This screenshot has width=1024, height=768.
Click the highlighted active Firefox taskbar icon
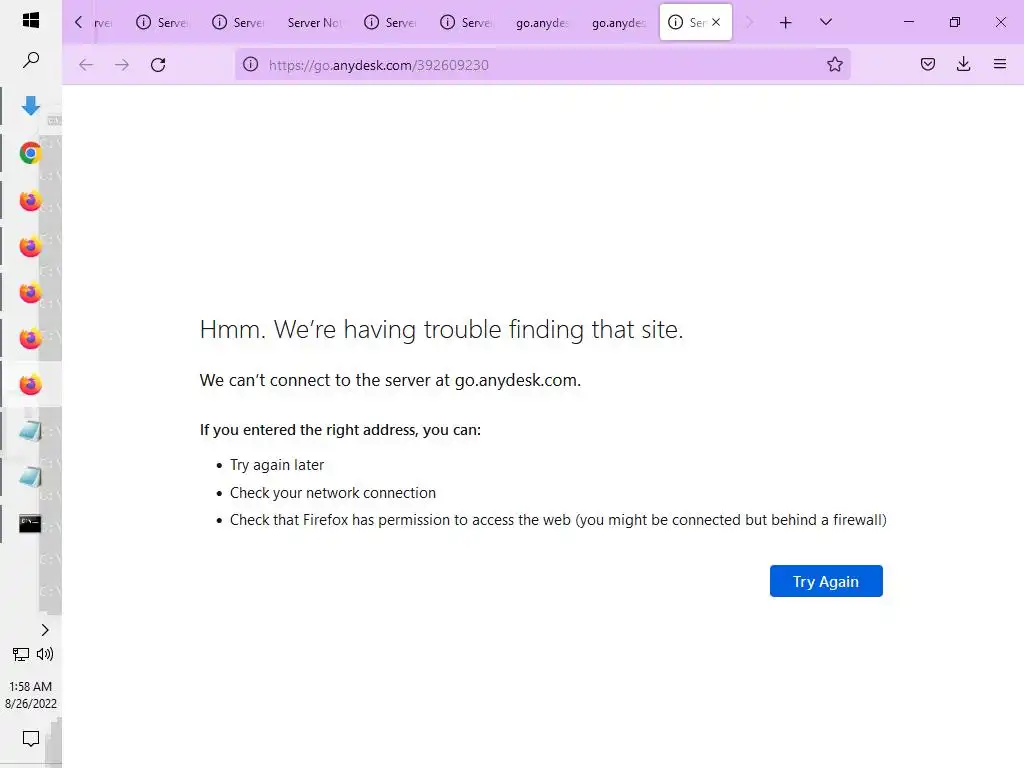(31, 385)
